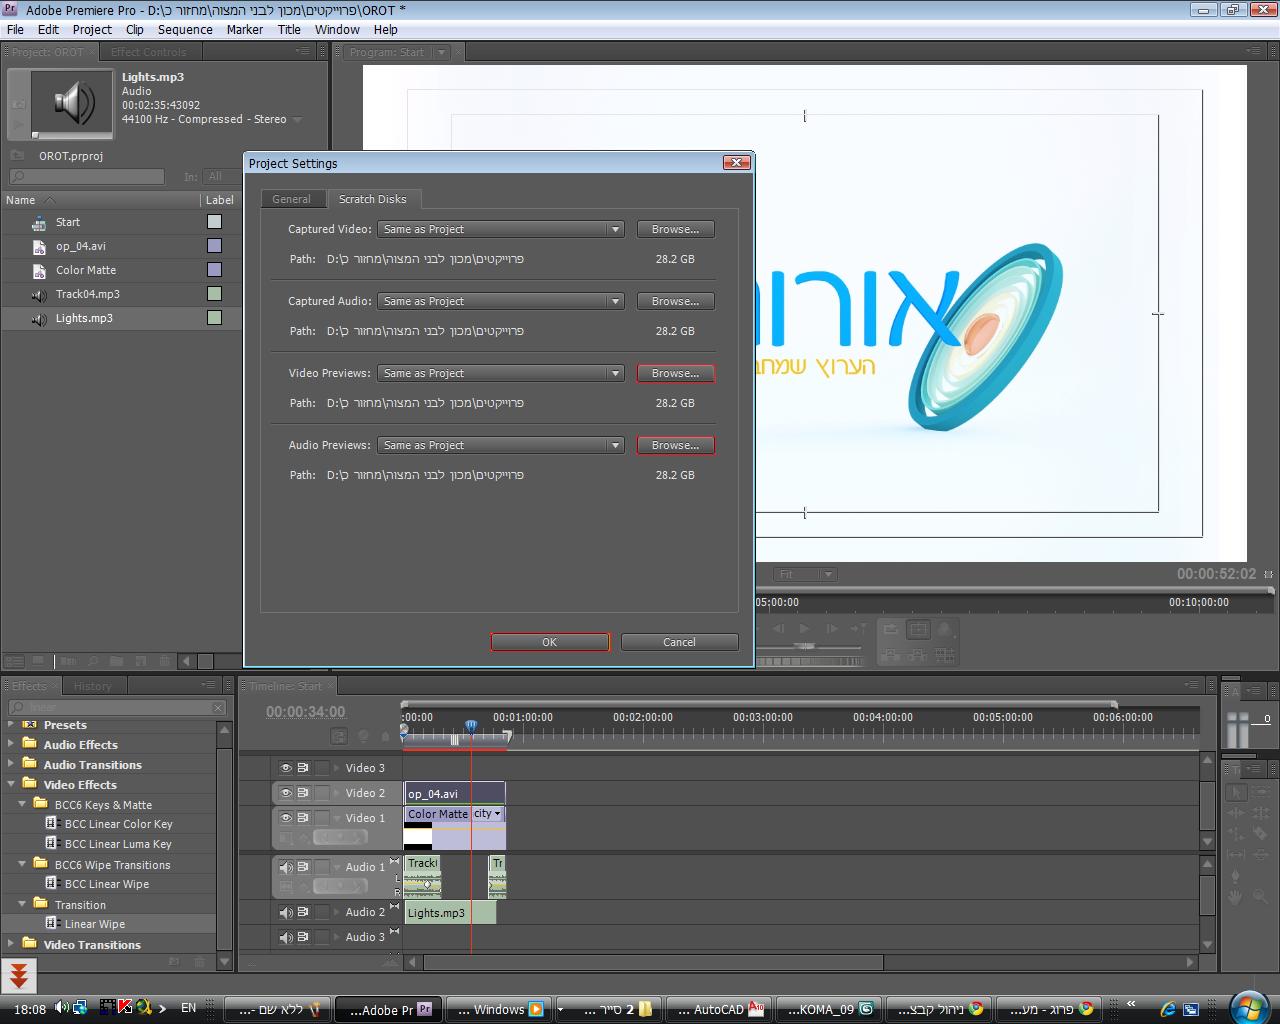This screenshot has width=1280, height=1024.
Task: Toggle timeline Snap magnet icon
Action: point(340,737)
